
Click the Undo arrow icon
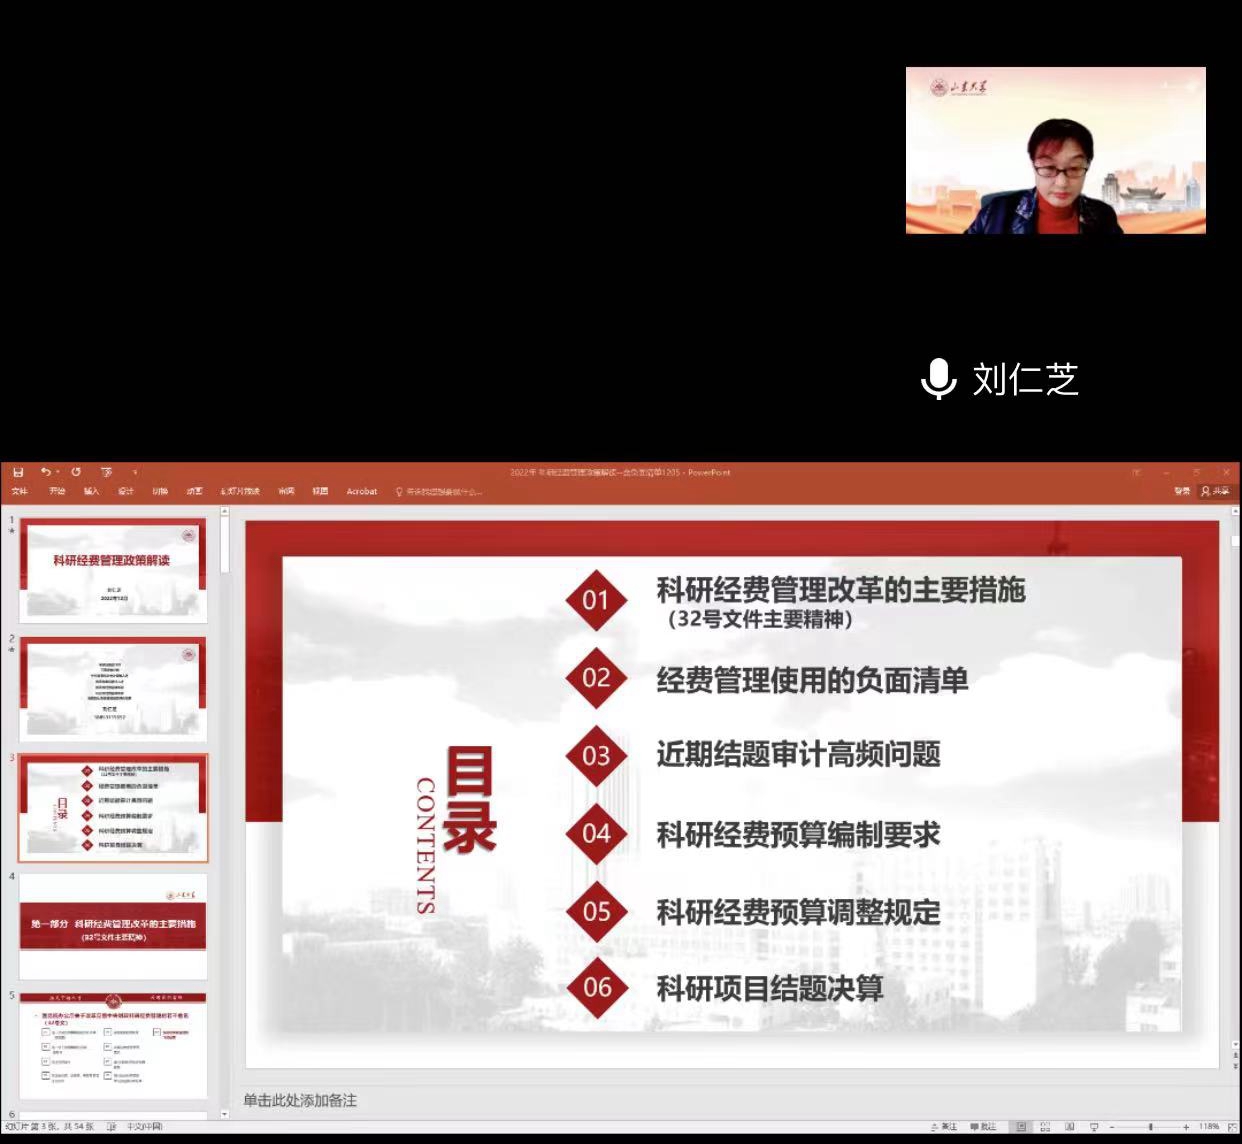[45, 472]
